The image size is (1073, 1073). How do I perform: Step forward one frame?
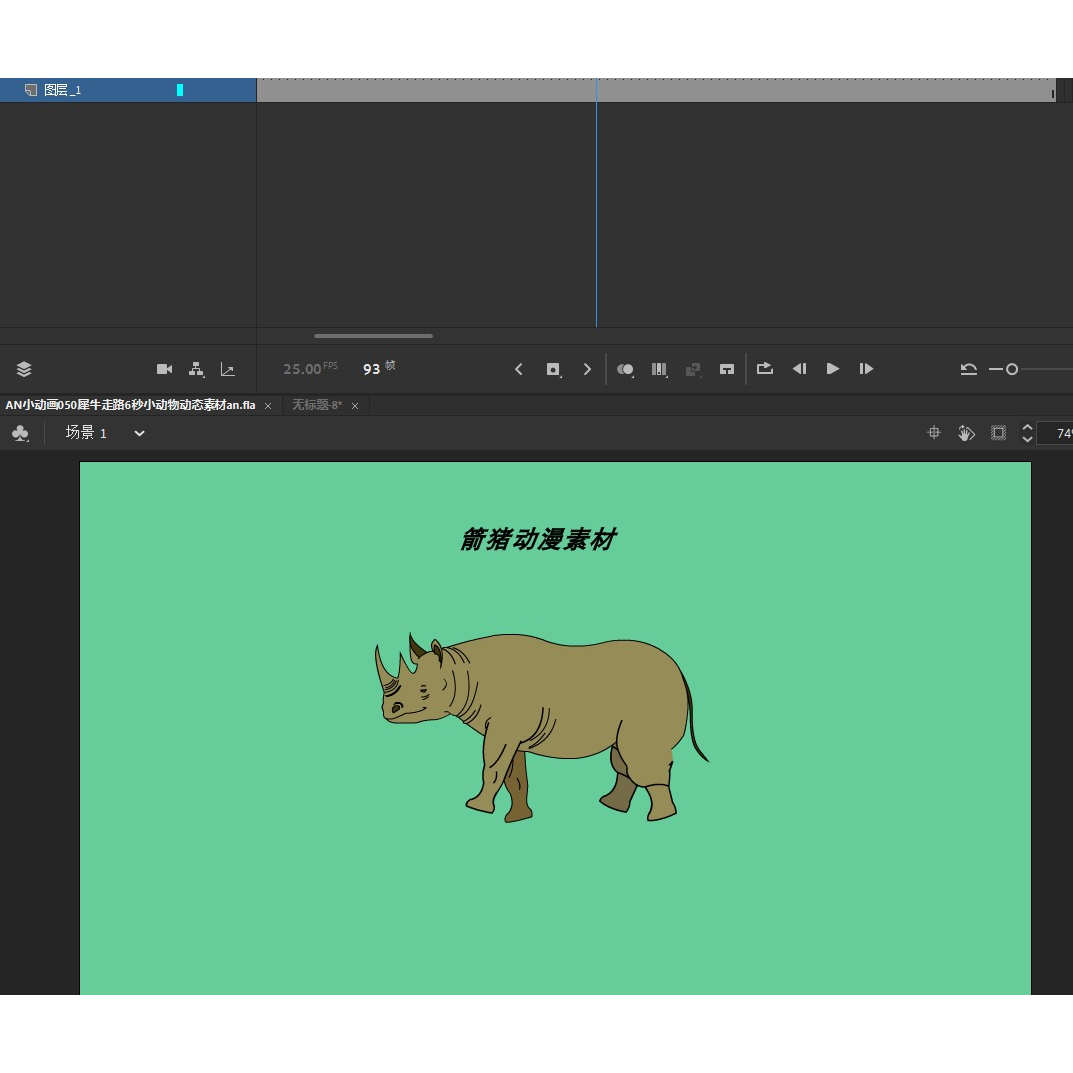[866, 369]
